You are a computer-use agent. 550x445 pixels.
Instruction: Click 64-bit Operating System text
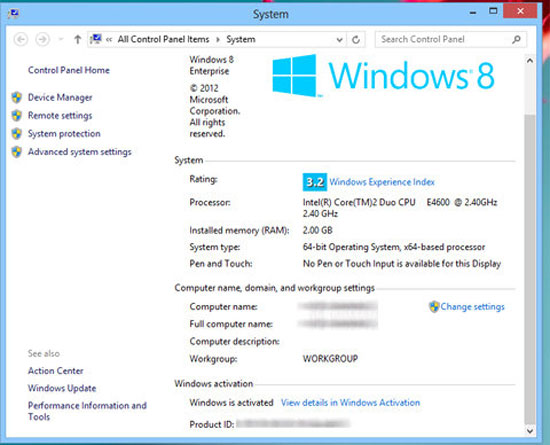click(394, 247)
